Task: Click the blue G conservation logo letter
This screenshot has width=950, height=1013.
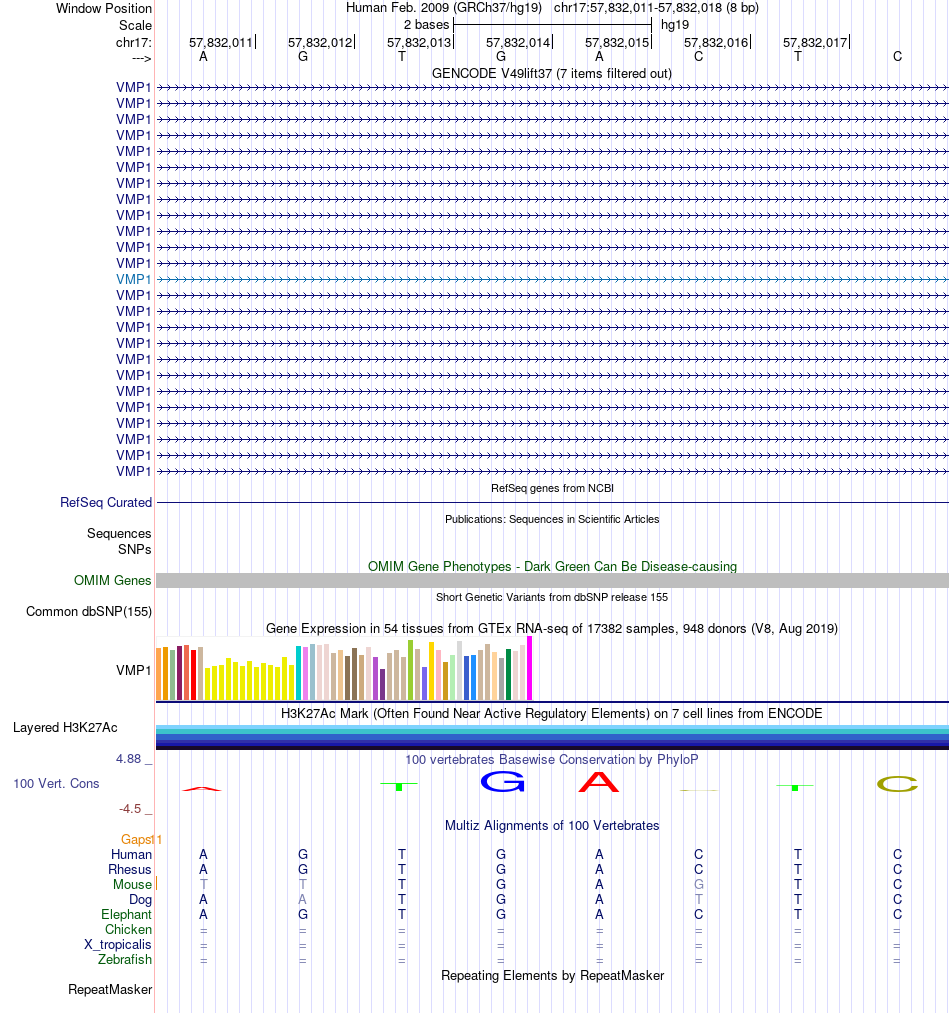Action: pos(502,782)
